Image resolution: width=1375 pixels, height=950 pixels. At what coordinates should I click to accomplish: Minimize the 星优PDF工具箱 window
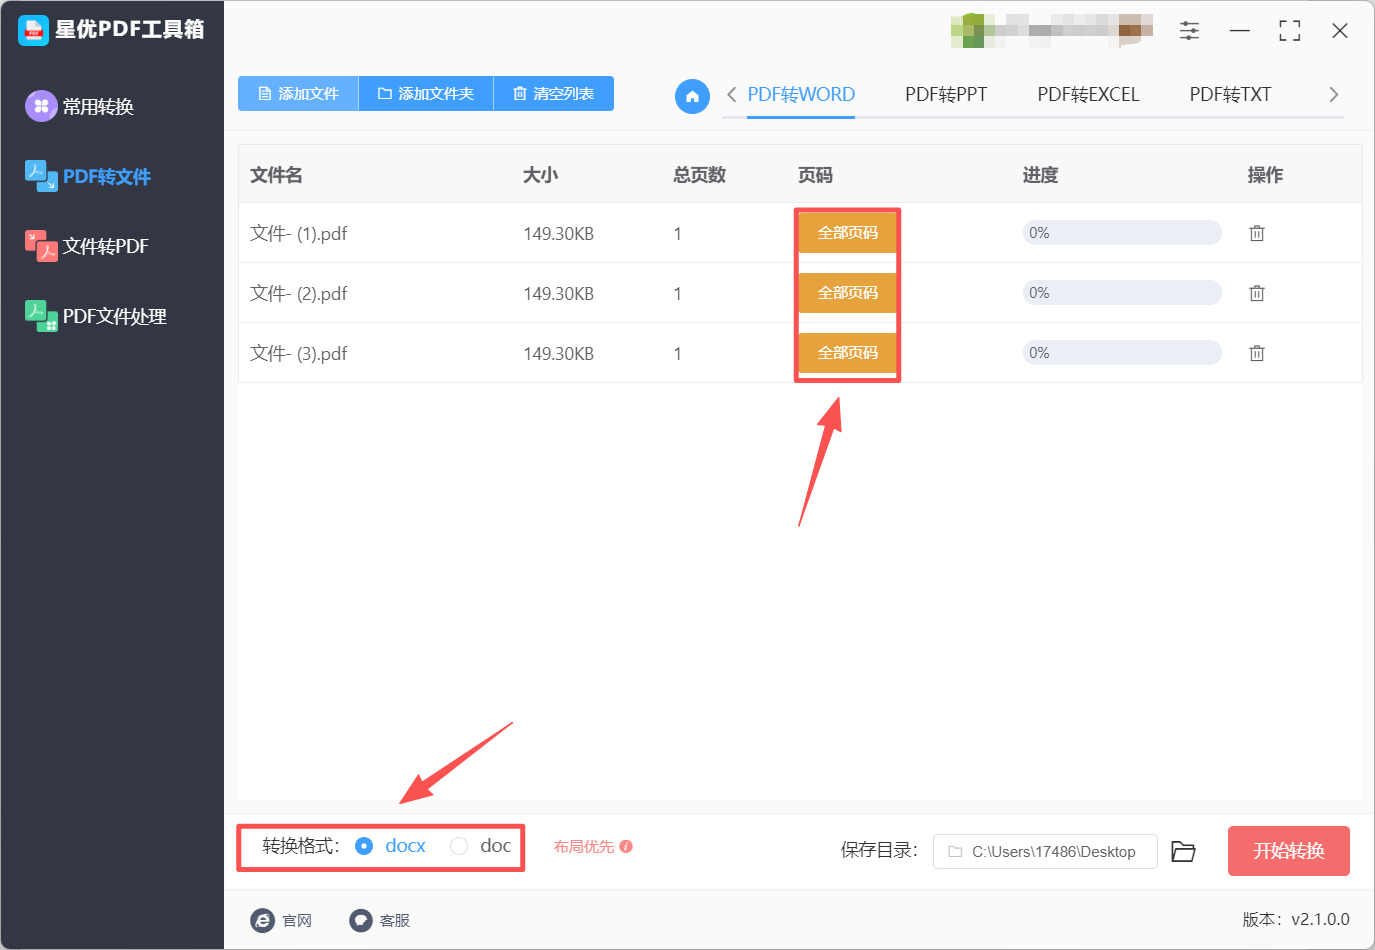coord(1240,31)
